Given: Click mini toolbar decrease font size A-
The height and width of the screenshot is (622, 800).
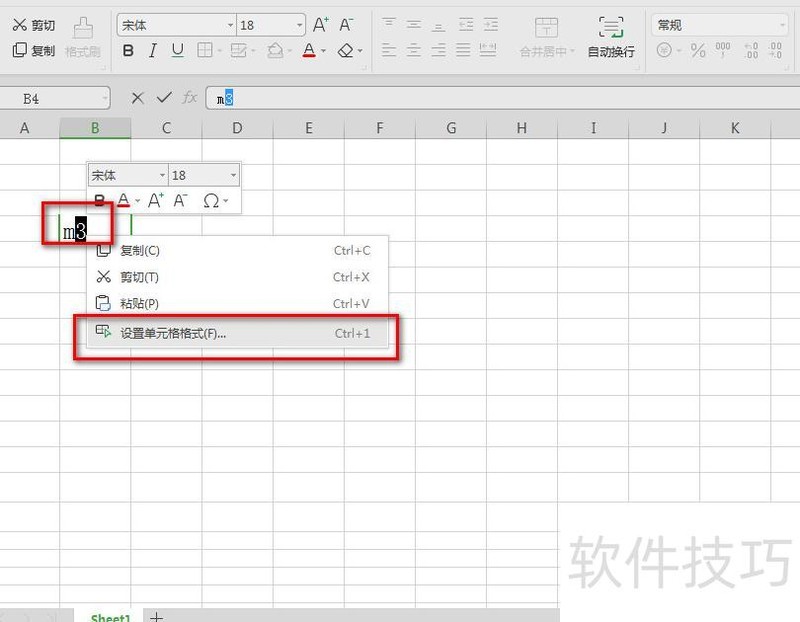Looking at the screenshot, I should pyautogui.click(x=180, y=200).
